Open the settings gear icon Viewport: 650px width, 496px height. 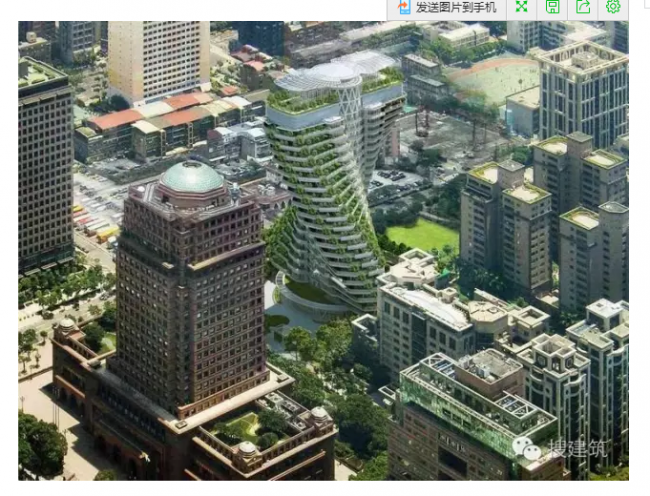pos(613,7)
